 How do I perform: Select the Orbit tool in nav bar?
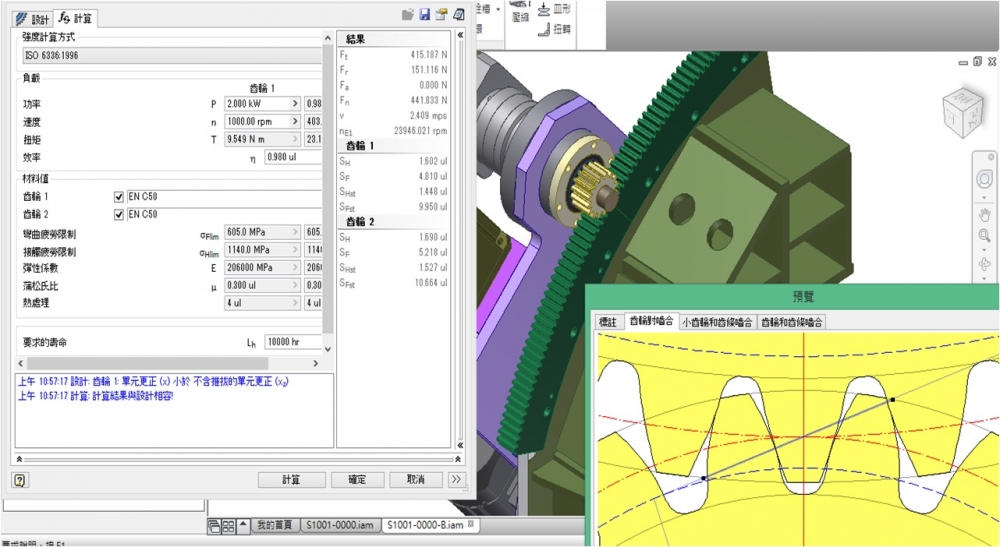point(984,264)
